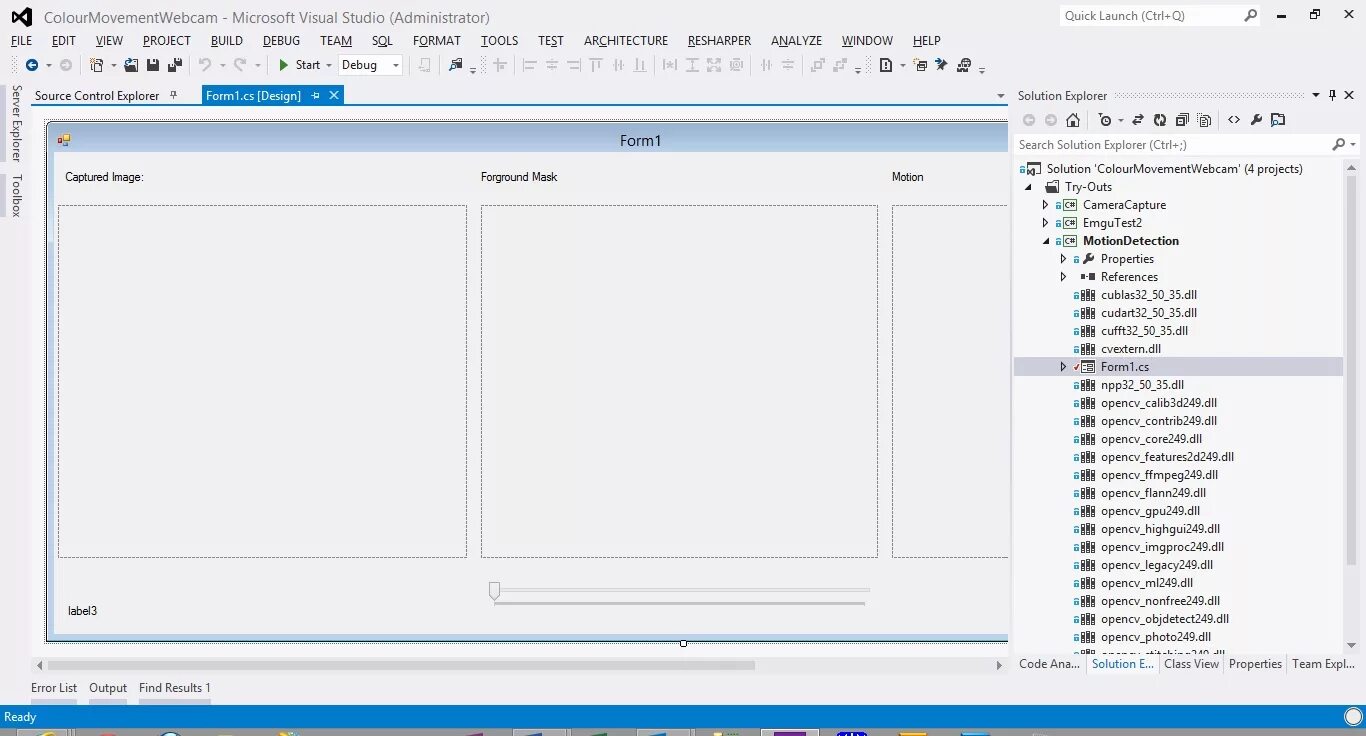This screenshot has height=736, width=1366.
Task: Open the RESHARPER menu
Action: click(x=719, y=41)
